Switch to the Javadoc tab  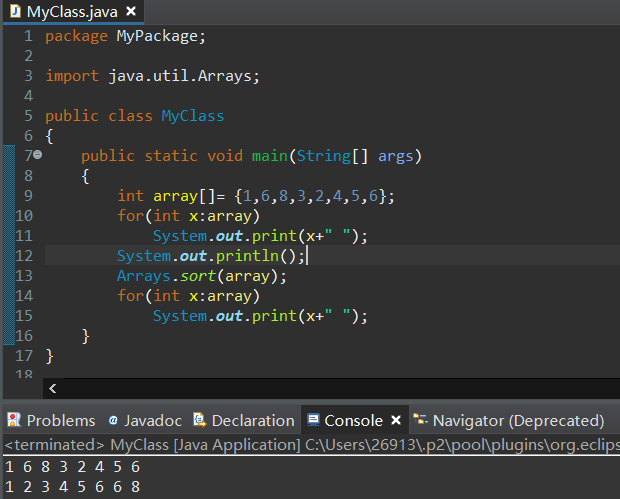145,420
